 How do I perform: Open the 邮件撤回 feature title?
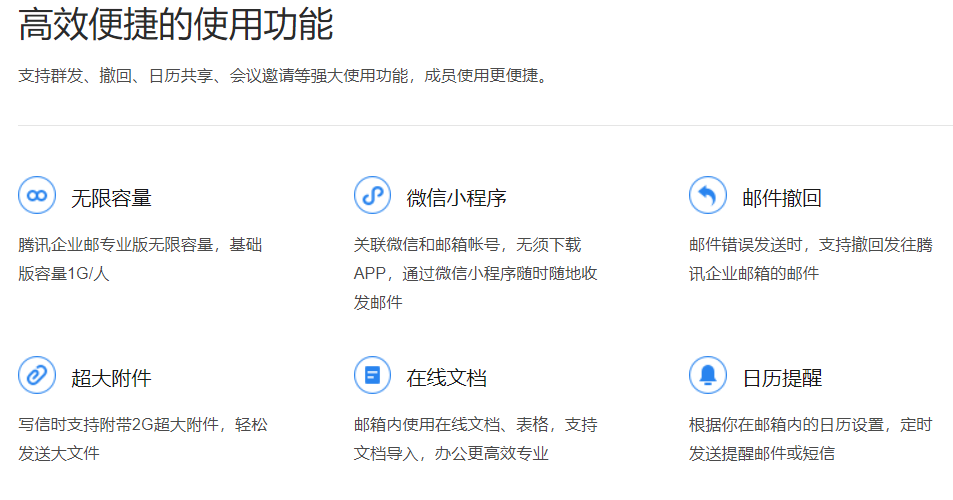click(782, 198)
